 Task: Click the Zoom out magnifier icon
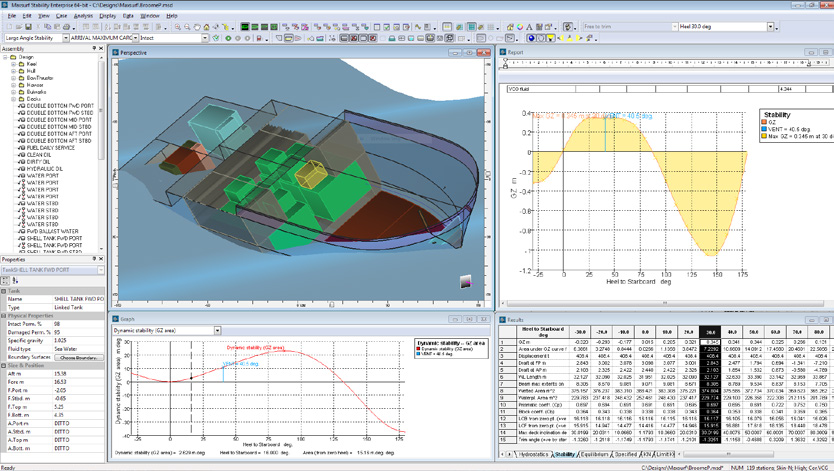click(x=187, y=27)
